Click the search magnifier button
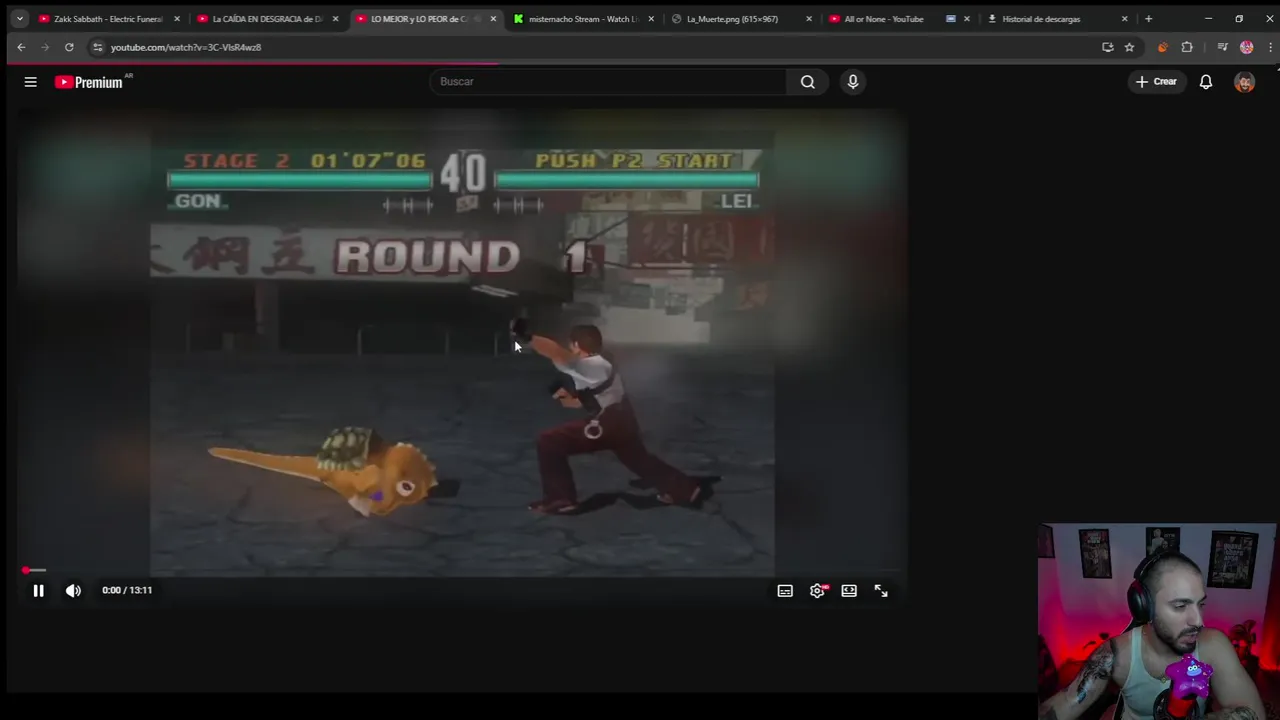 pyautogui.click(x=807, y=82)
